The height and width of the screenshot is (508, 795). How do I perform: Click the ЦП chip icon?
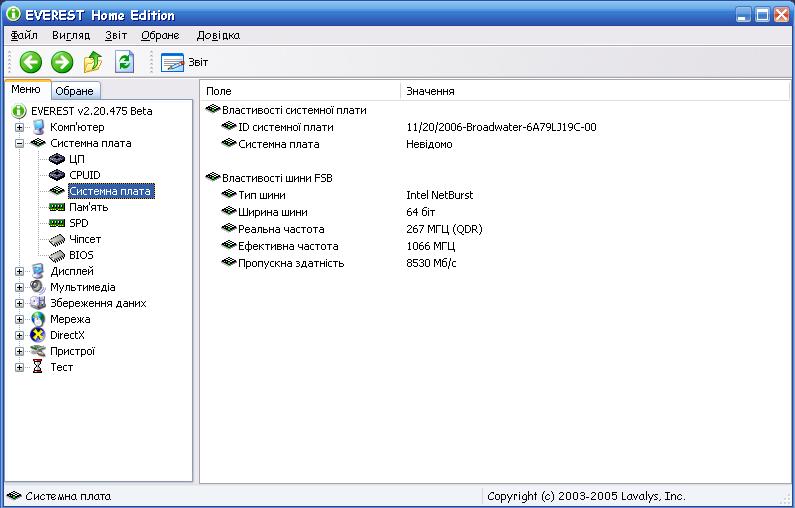point(57,159)
